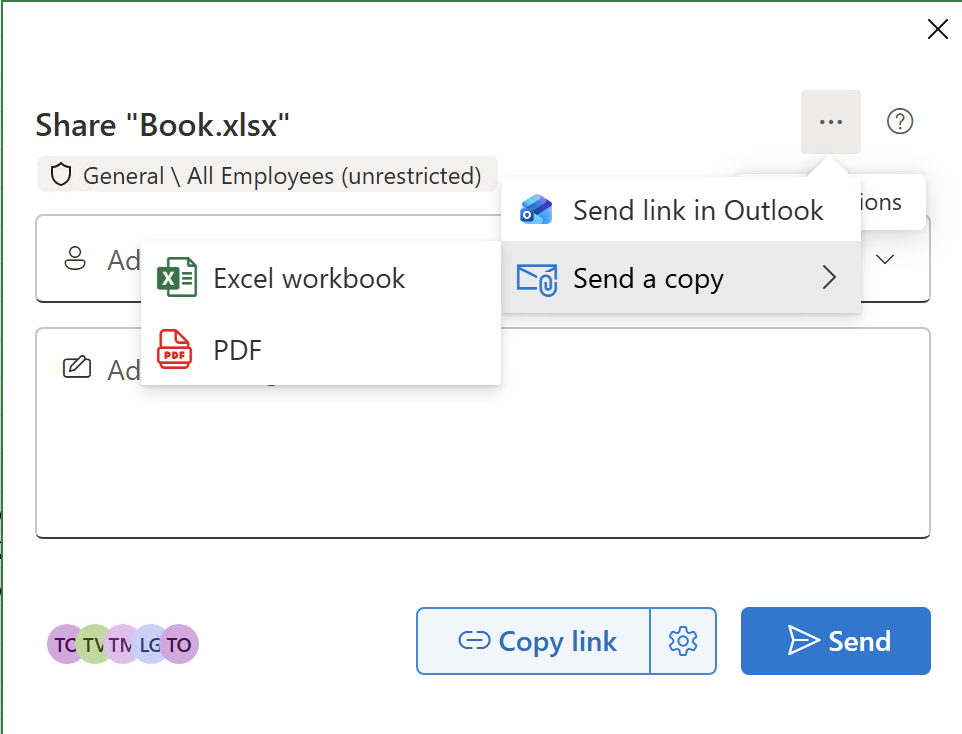This screenshot has width=962, height=734.
Task: Click the Copy link button
Action: pos(533,641)
